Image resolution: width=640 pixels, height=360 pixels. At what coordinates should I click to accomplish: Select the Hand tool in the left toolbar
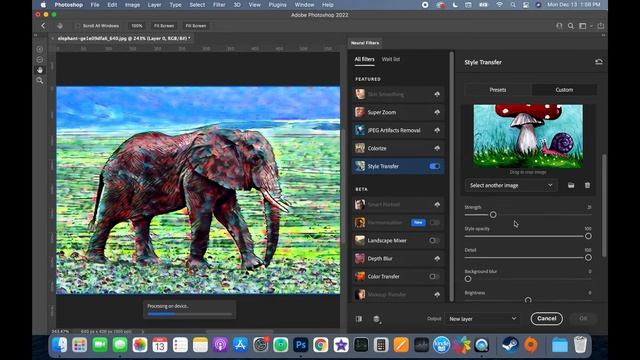(40, 70)
